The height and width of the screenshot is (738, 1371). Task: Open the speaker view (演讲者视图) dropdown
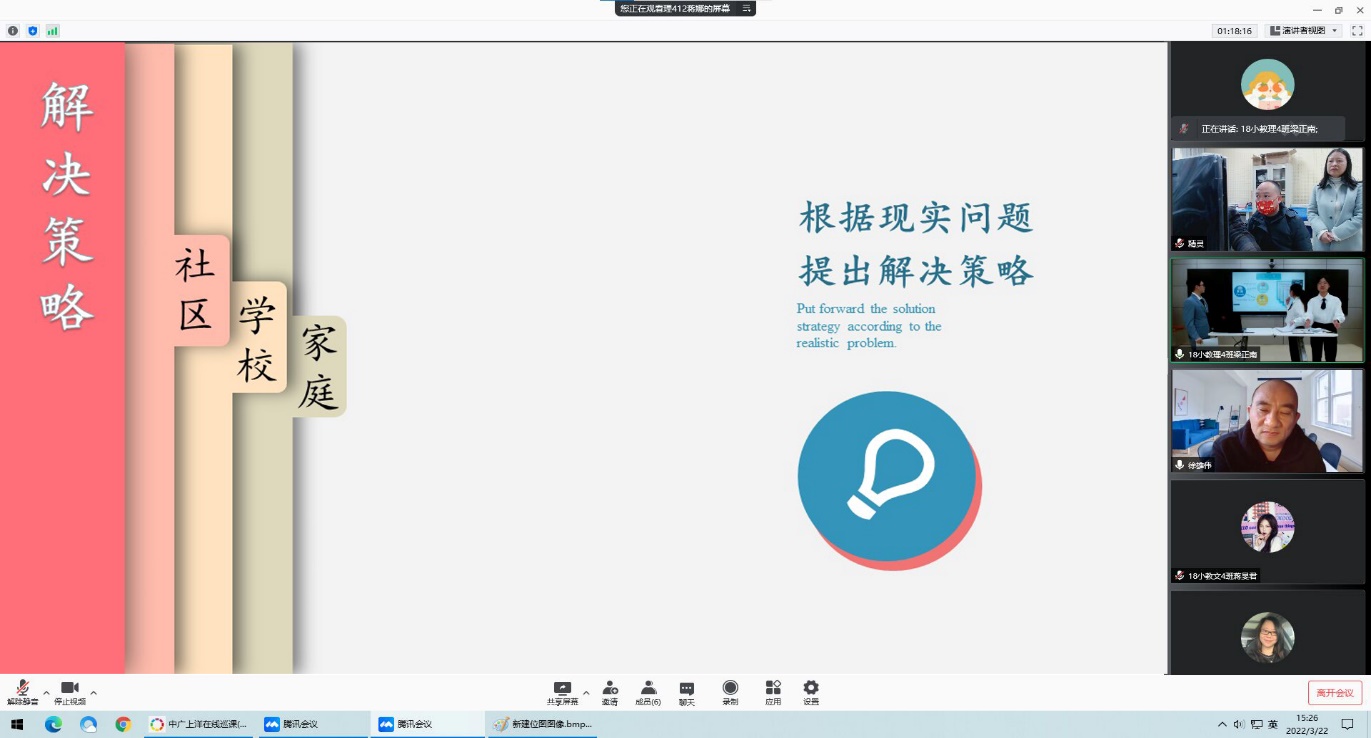[1304, 31]
